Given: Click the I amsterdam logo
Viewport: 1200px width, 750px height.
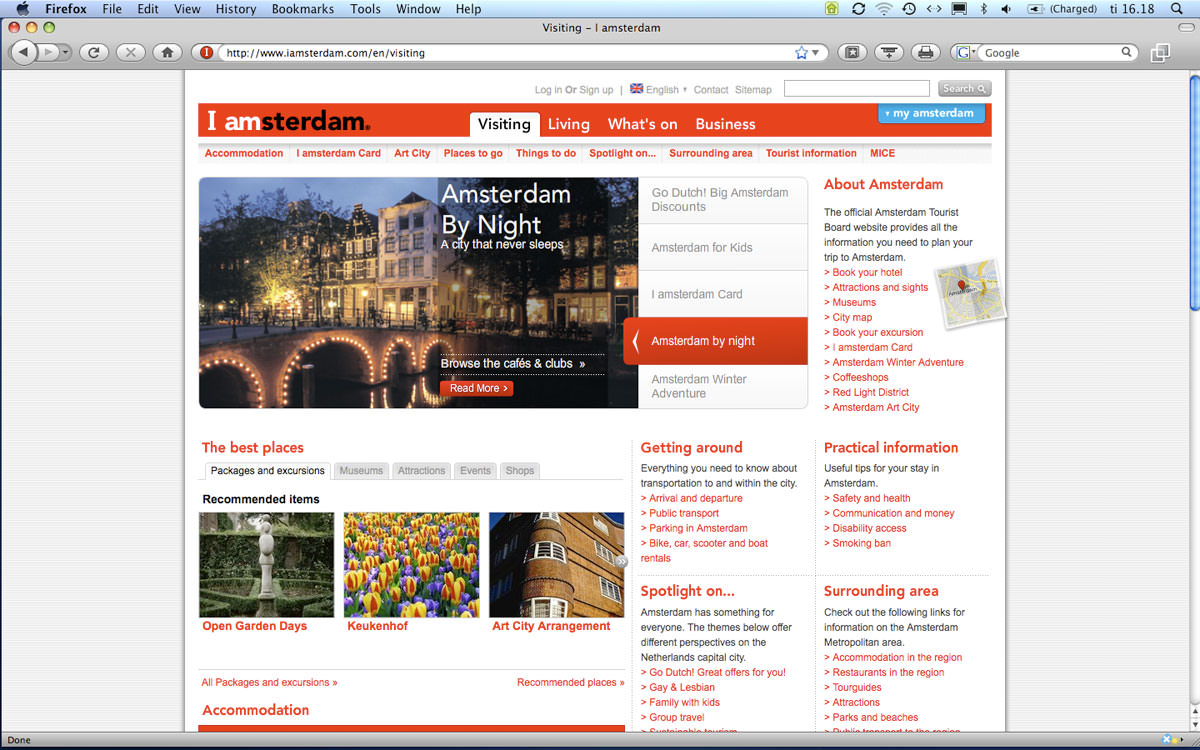Looking at the screenshot, I should tap(288, 122).
